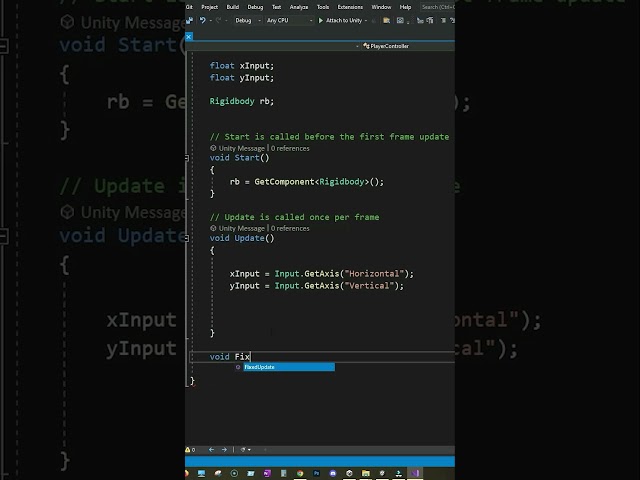Click the 'void Start()' method signature
Image resolution: width=640 pixels, height=480 pixels.
(239, 158)
